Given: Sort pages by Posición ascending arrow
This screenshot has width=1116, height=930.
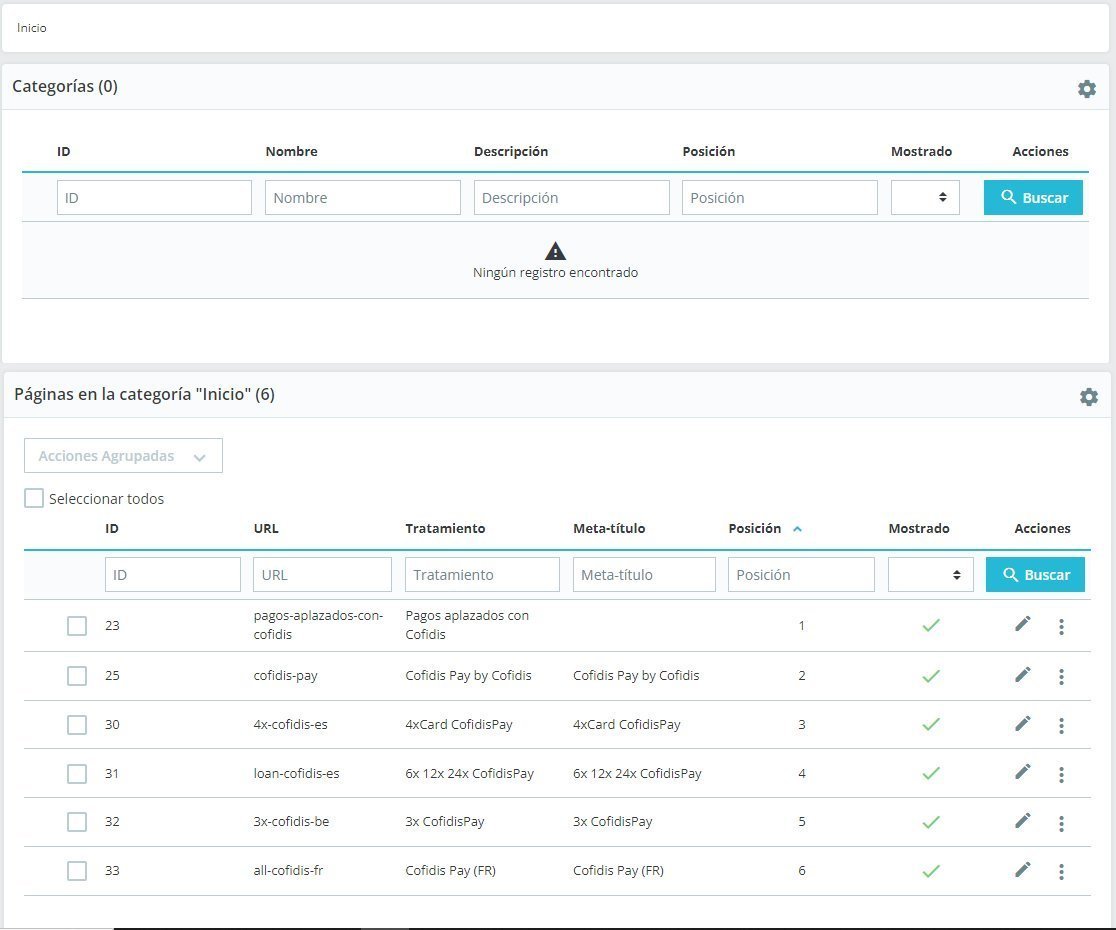Looking at the screenshot, I should click(797, 529).
